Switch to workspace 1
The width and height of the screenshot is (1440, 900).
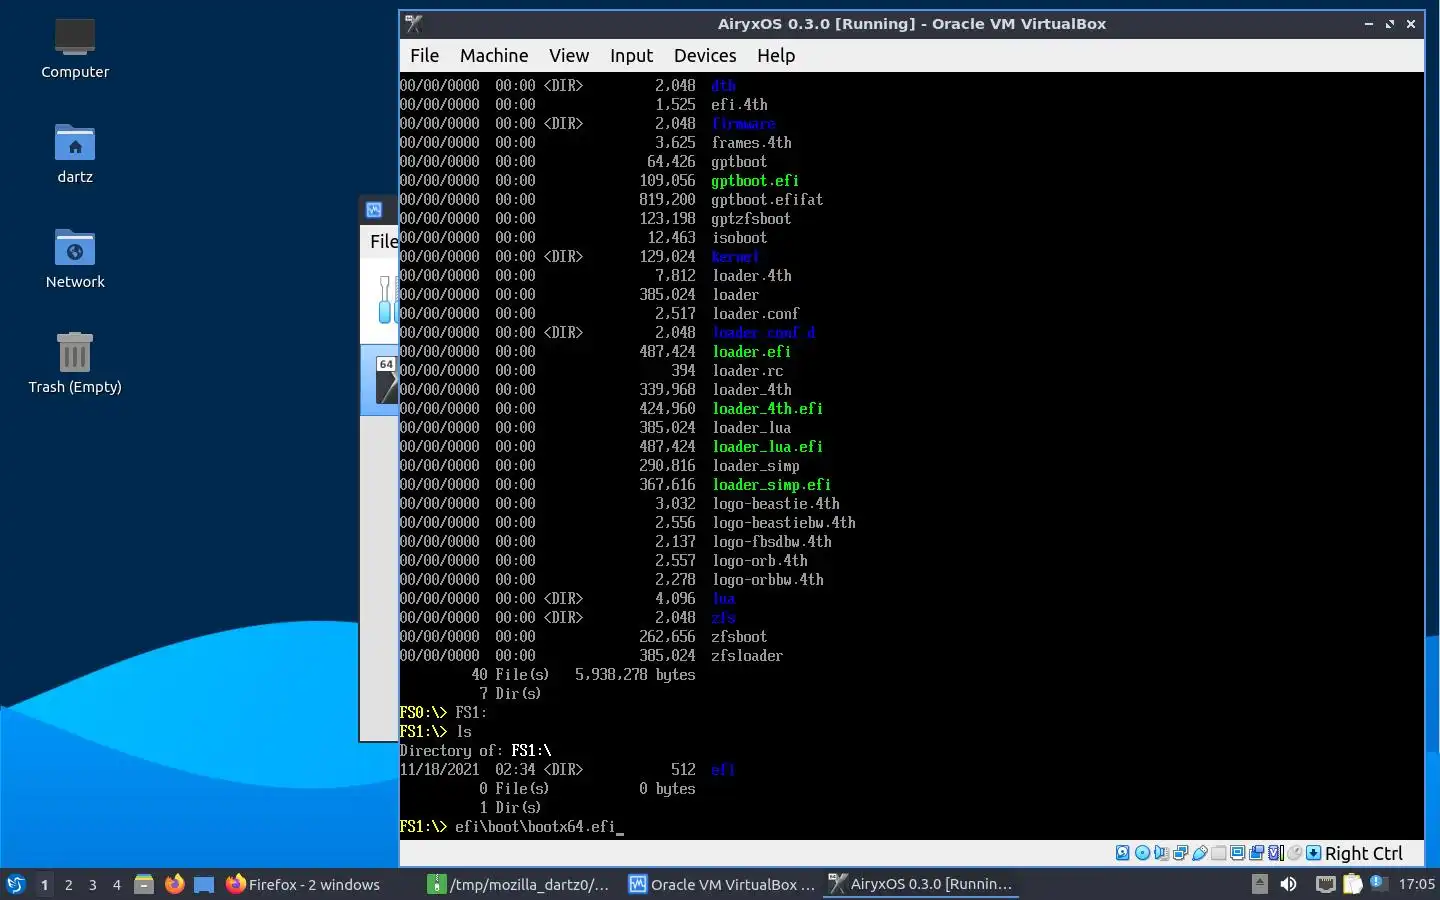pyautogui.click(x=44, y=884)
